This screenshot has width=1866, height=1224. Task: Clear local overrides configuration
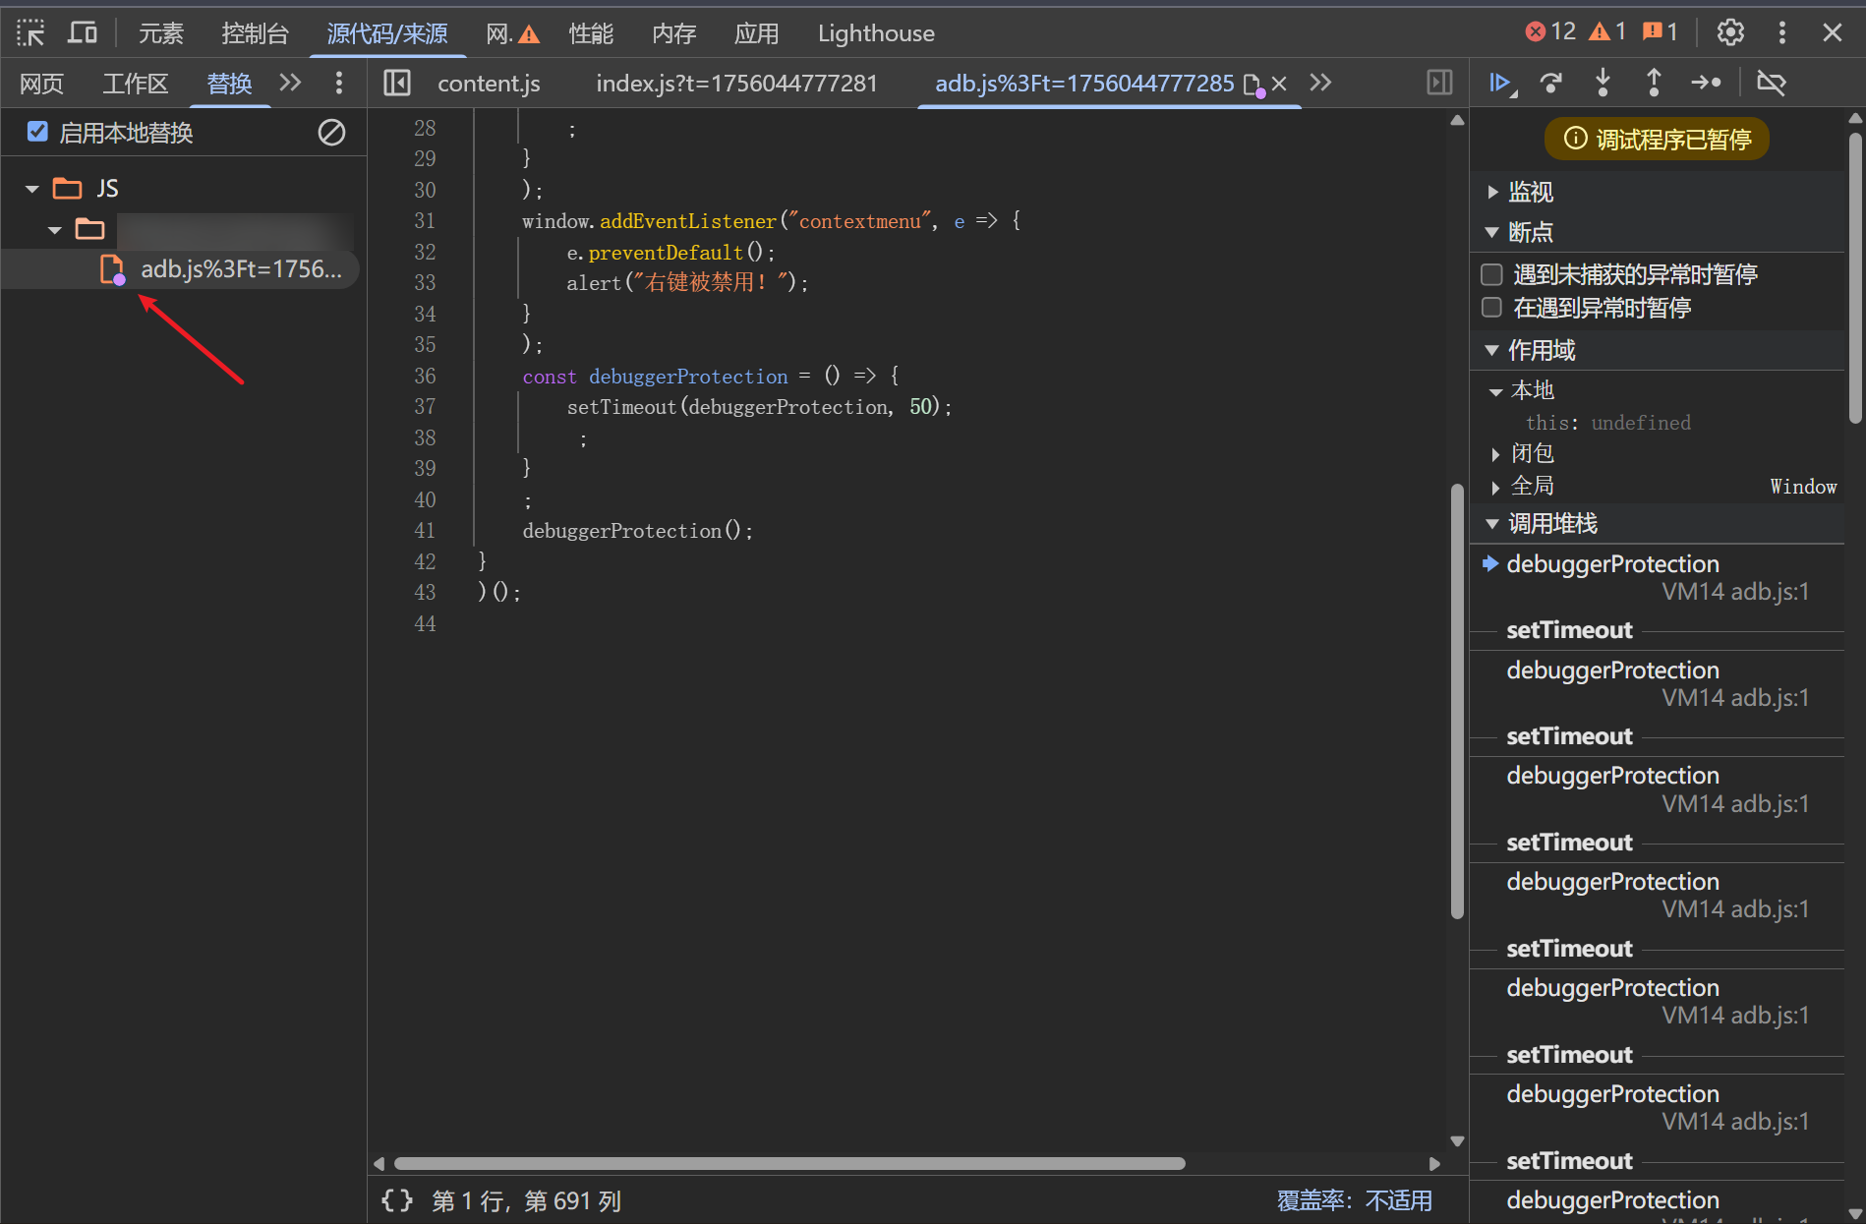coord(331,132)
